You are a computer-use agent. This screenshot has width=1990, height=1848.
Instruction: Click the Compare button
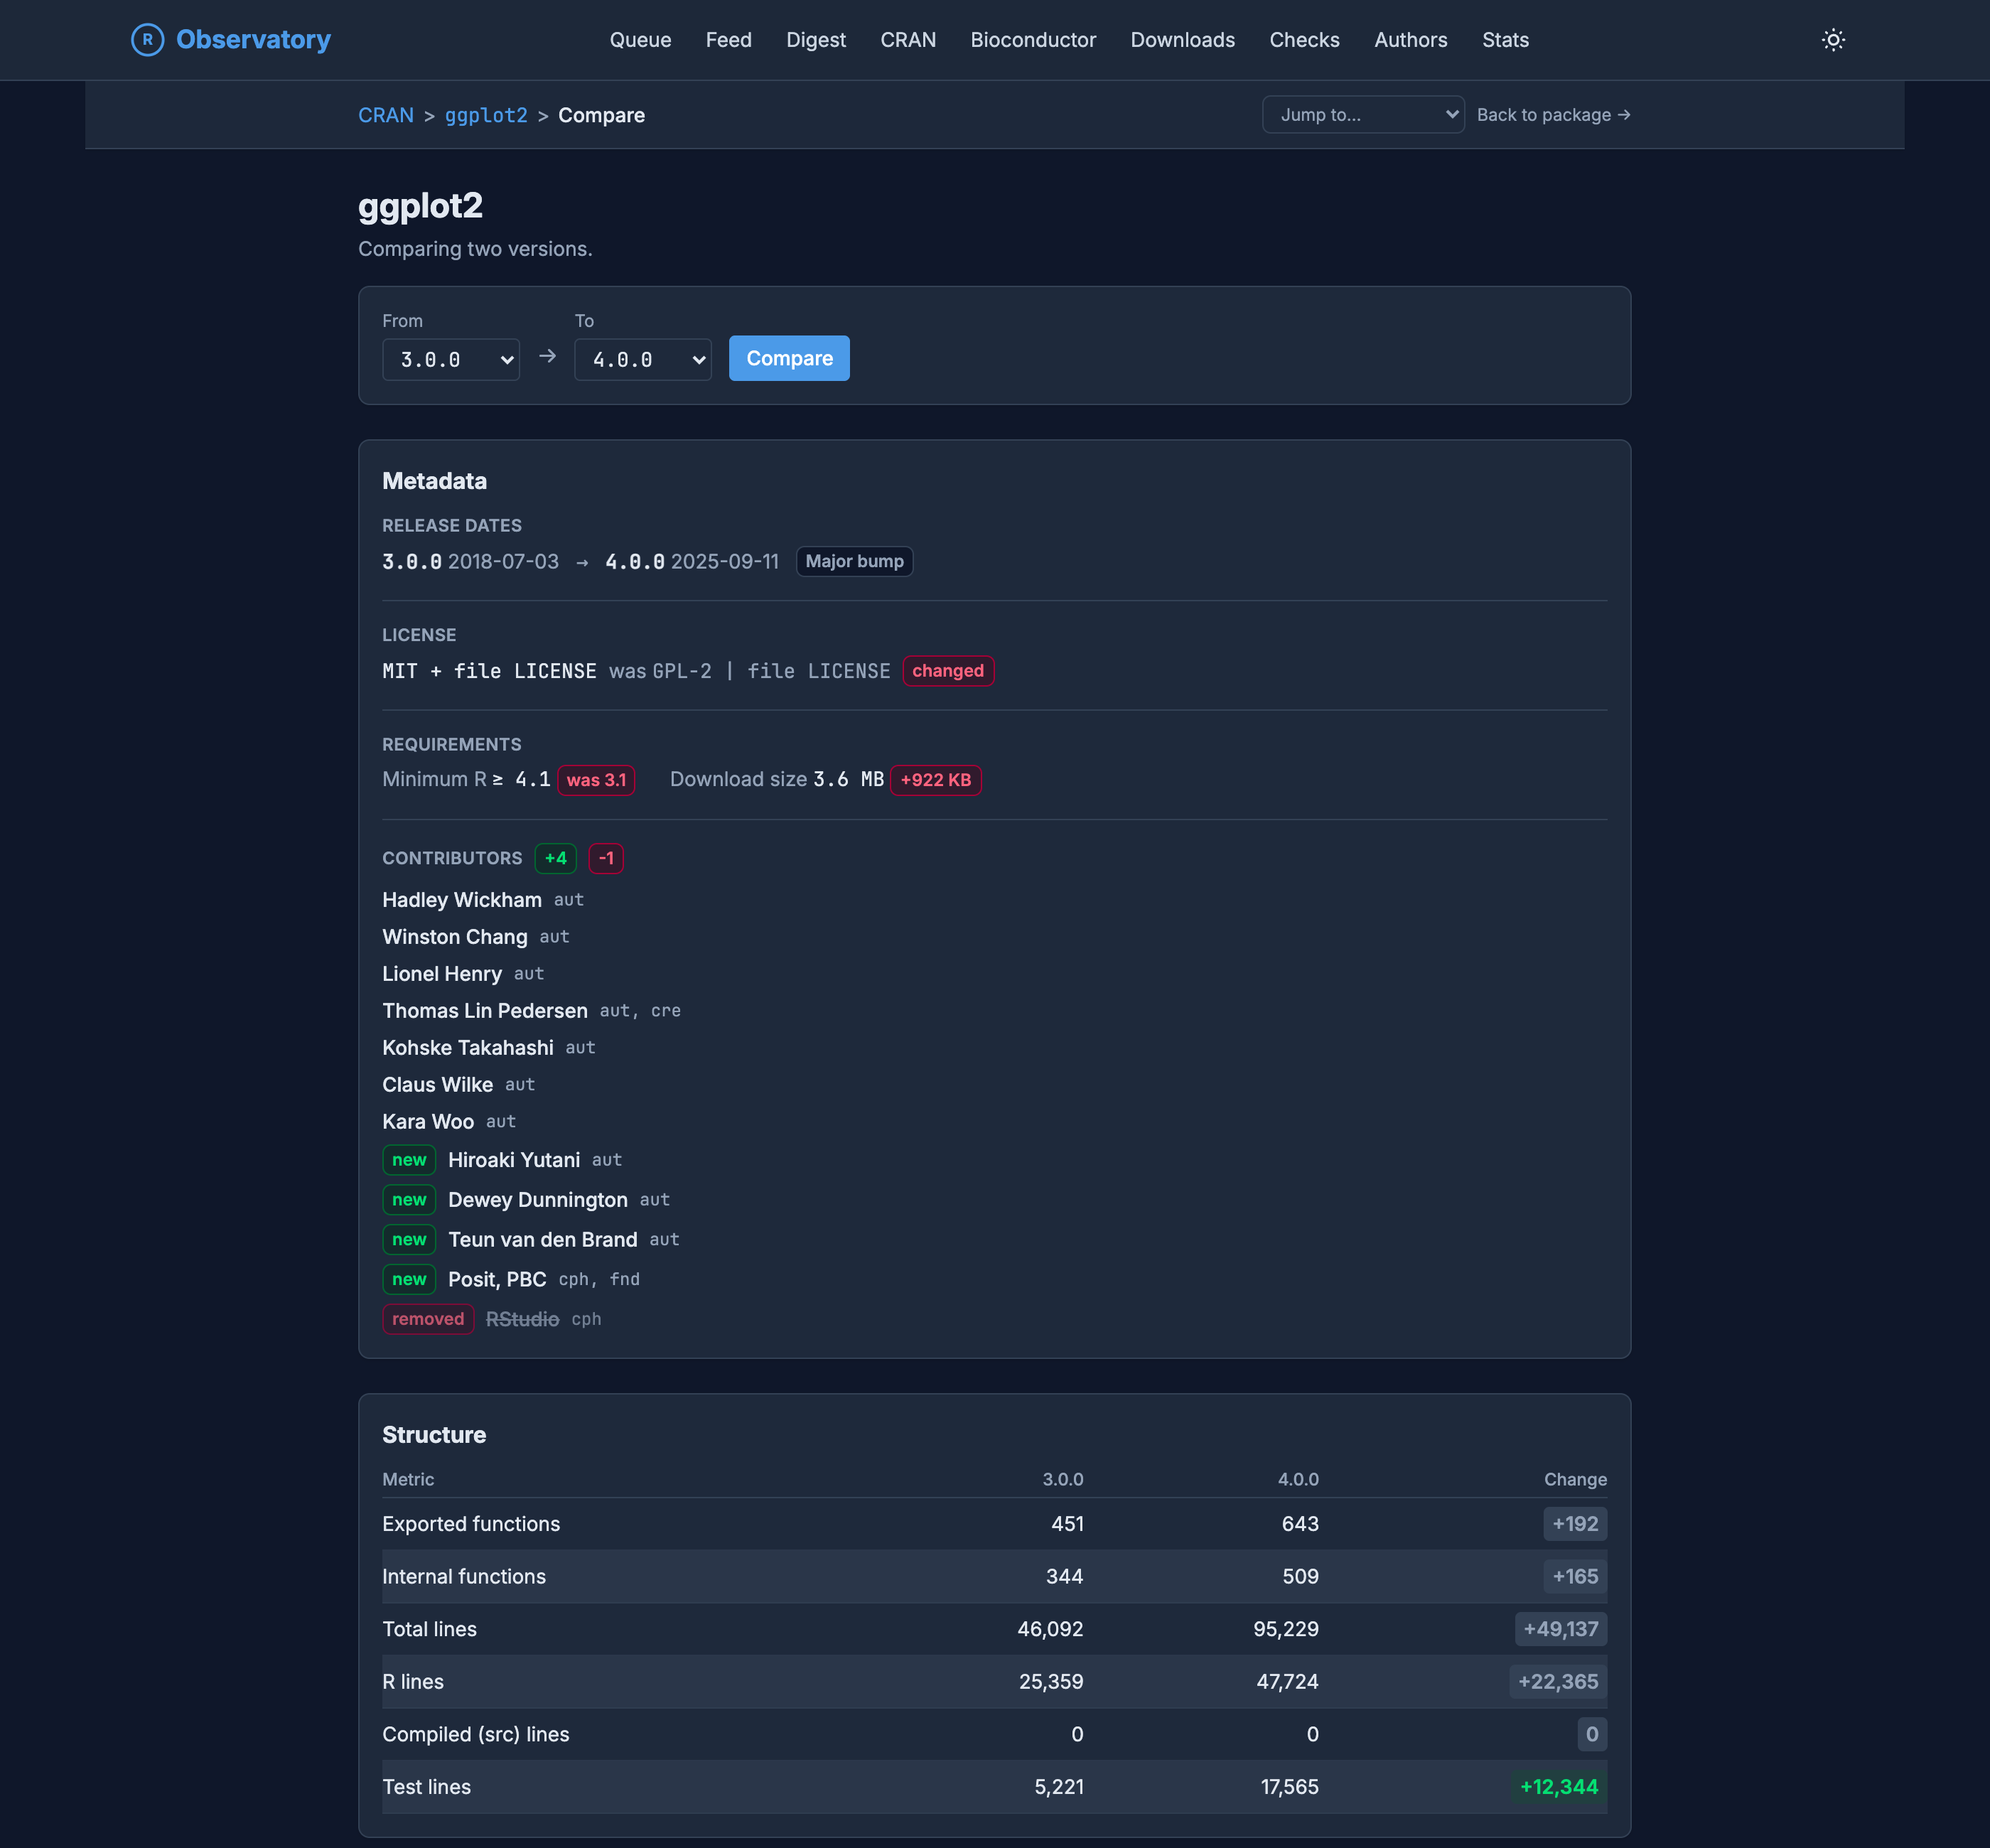(x=789, y=358)
